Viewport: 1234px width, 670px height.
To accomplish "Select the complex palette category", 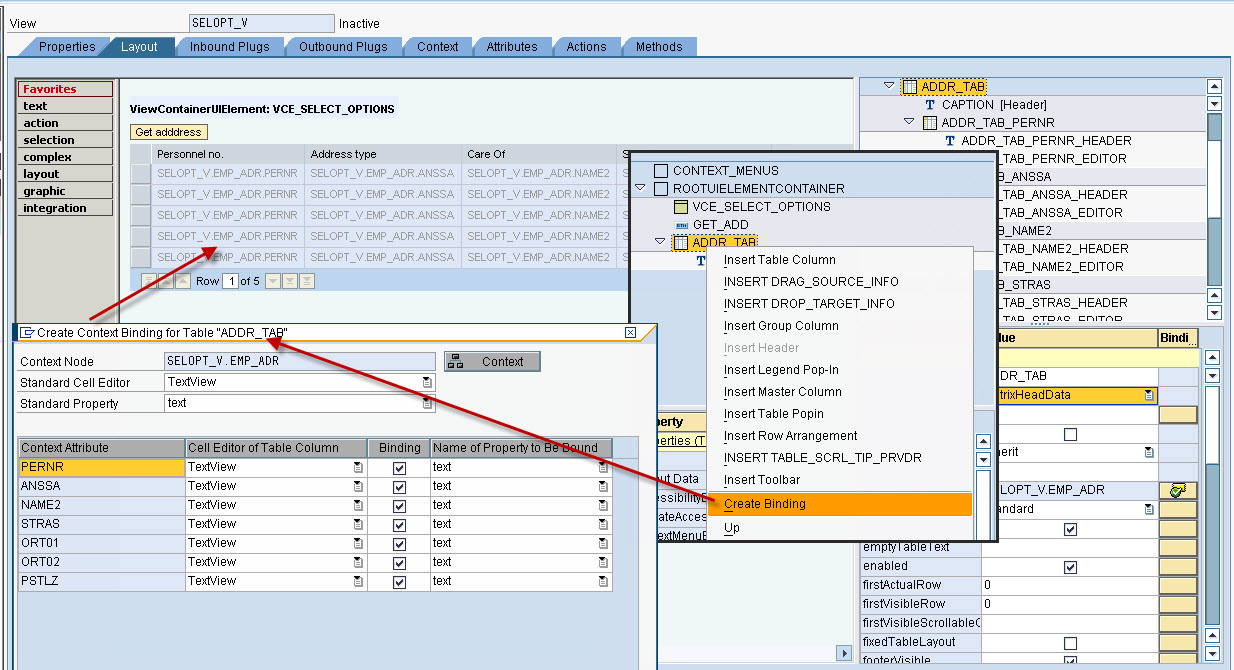I will 66,157.
